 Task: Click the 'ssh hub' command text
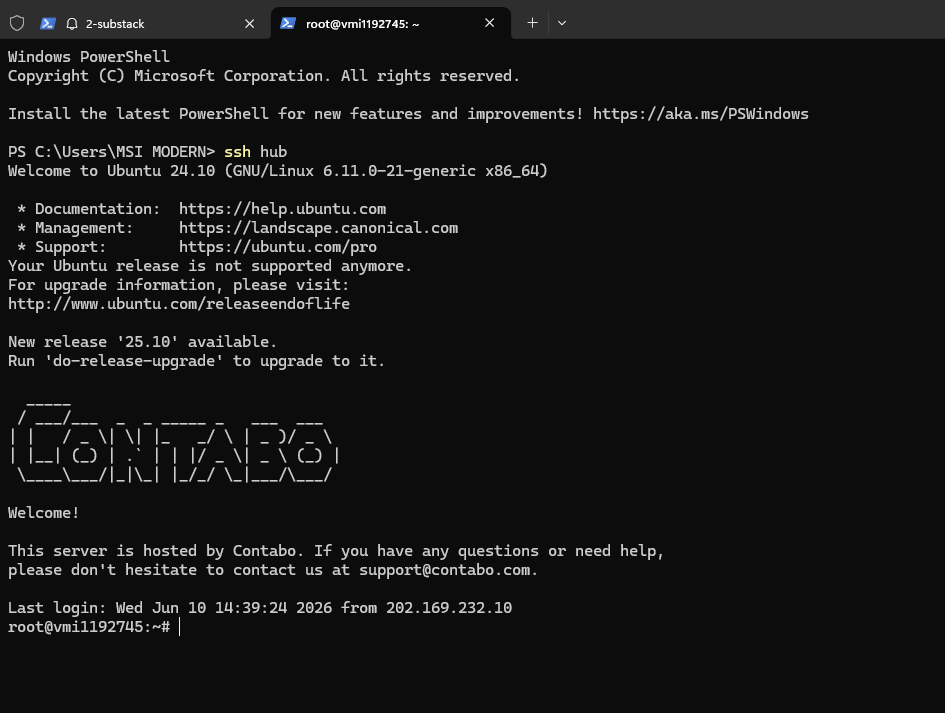tap(256, 152)
